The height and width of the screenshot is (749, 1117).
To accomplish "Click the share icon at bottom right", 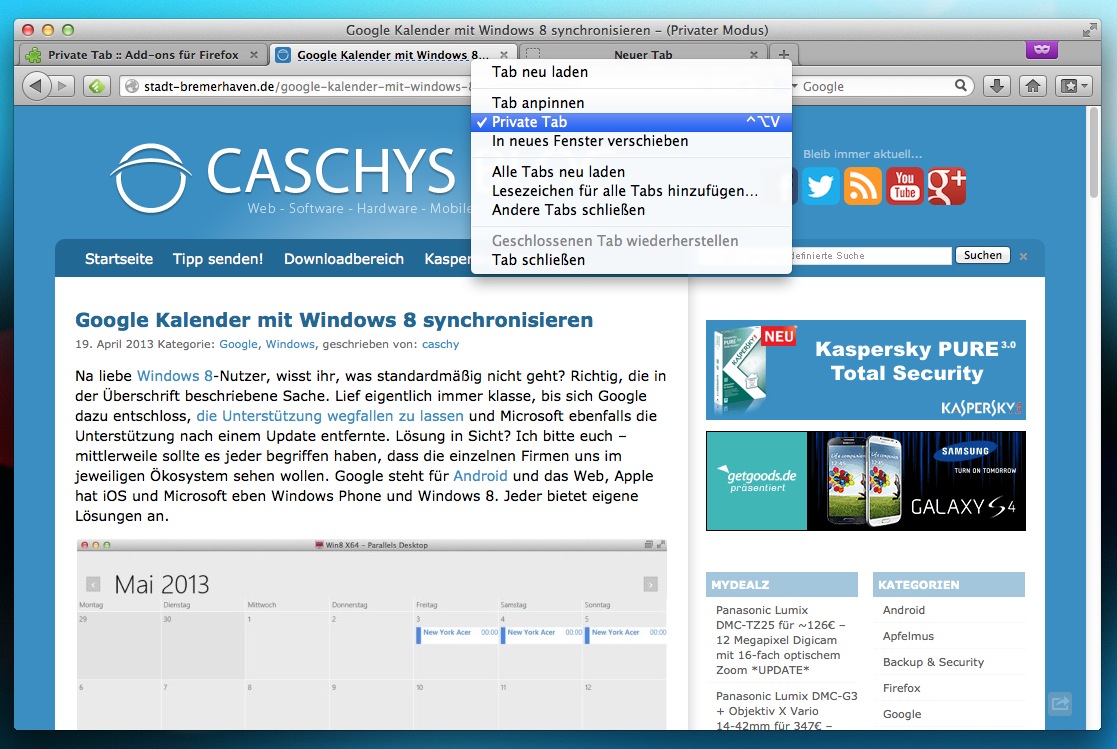I will click(x=1060, y=704).
